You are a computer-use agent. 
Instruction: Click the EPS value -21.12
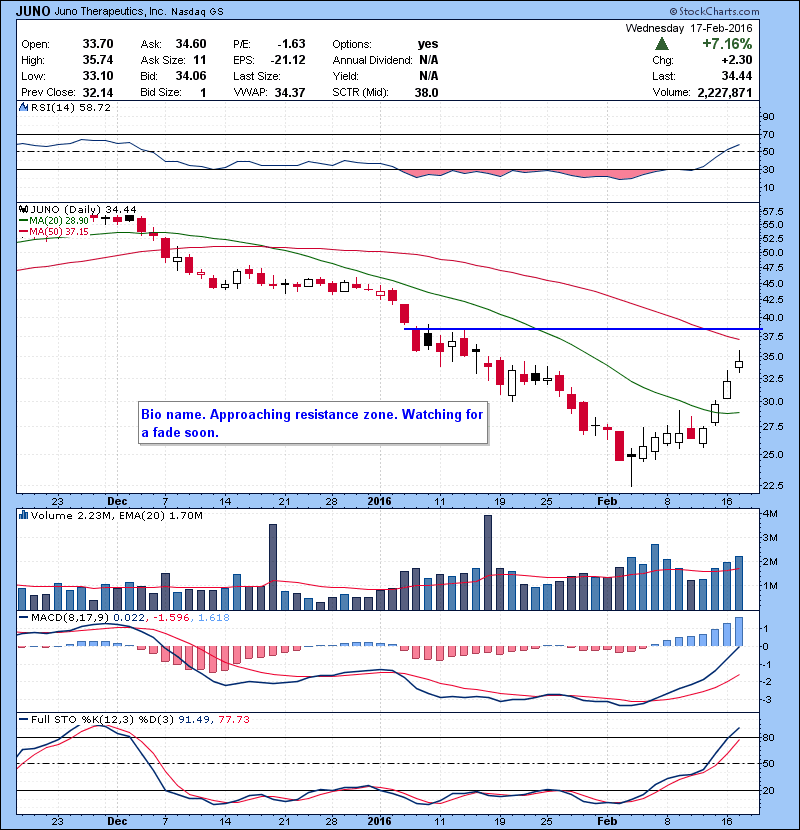289,60
